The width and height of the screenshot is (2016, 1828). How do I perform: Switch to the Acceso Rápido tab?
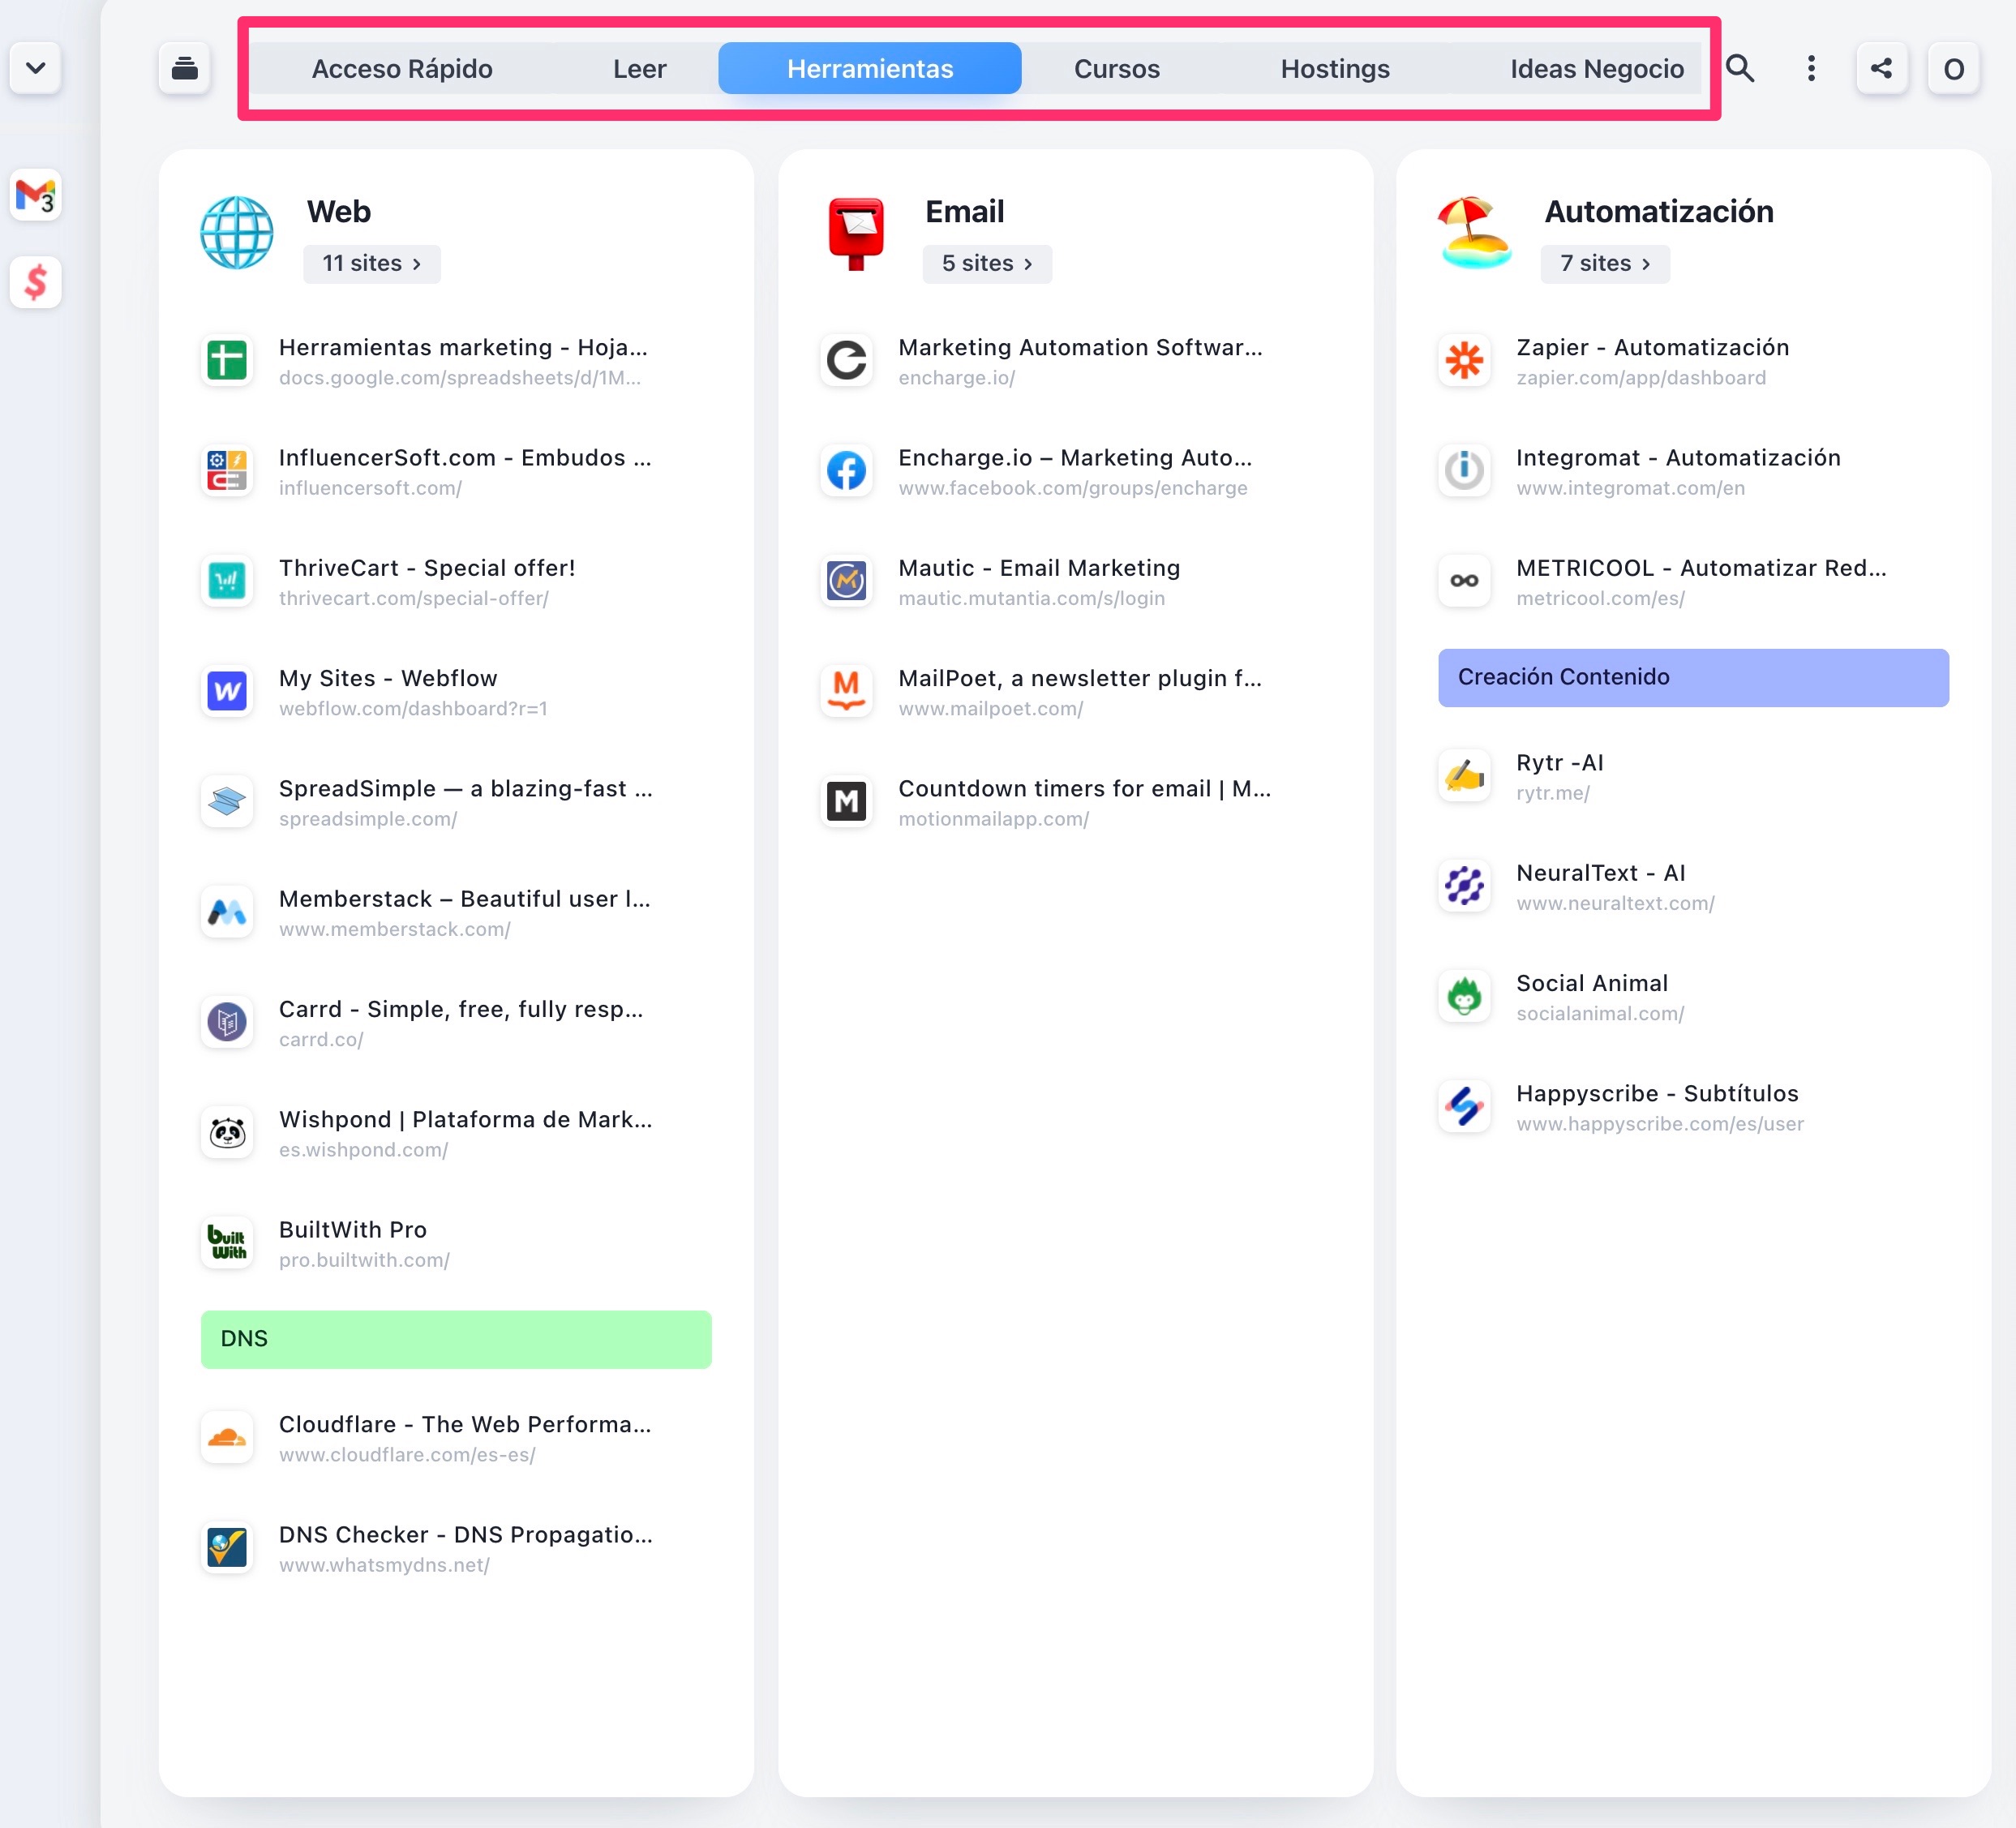(x=402, y=68)
